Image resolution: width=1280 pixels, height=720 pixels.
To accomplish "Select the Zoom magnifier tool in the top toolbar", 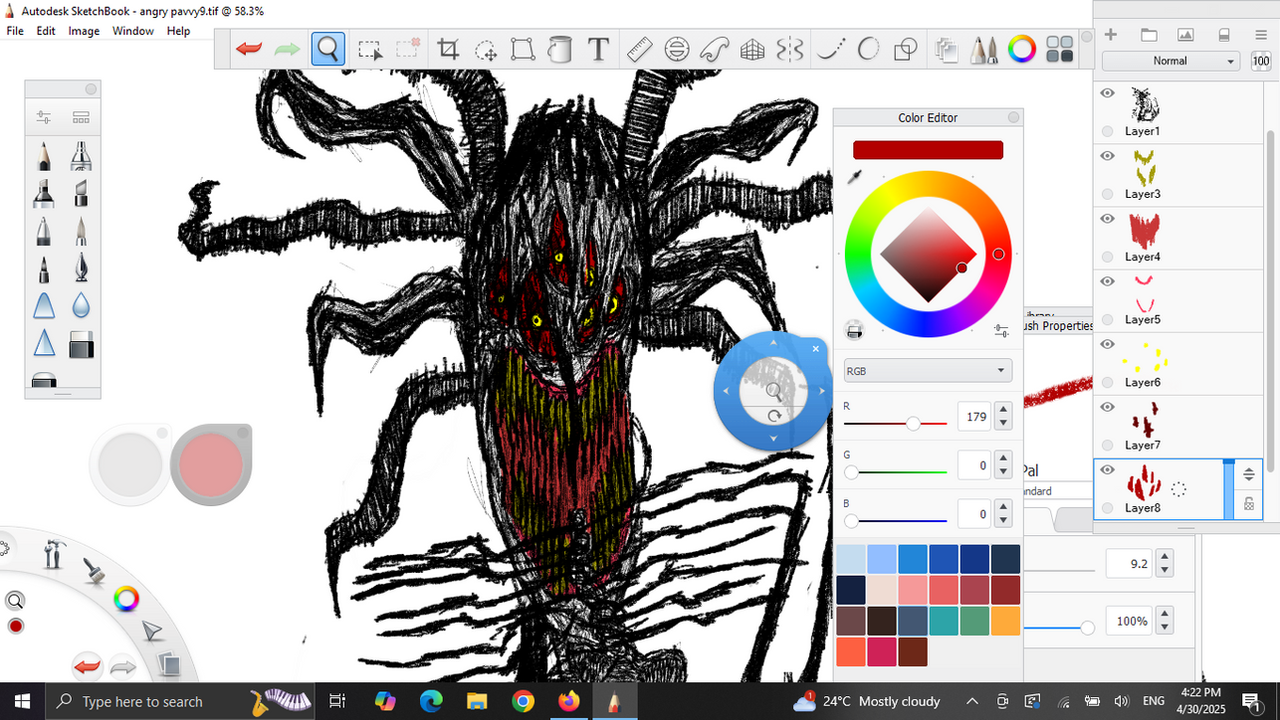I will coord(328,49).
